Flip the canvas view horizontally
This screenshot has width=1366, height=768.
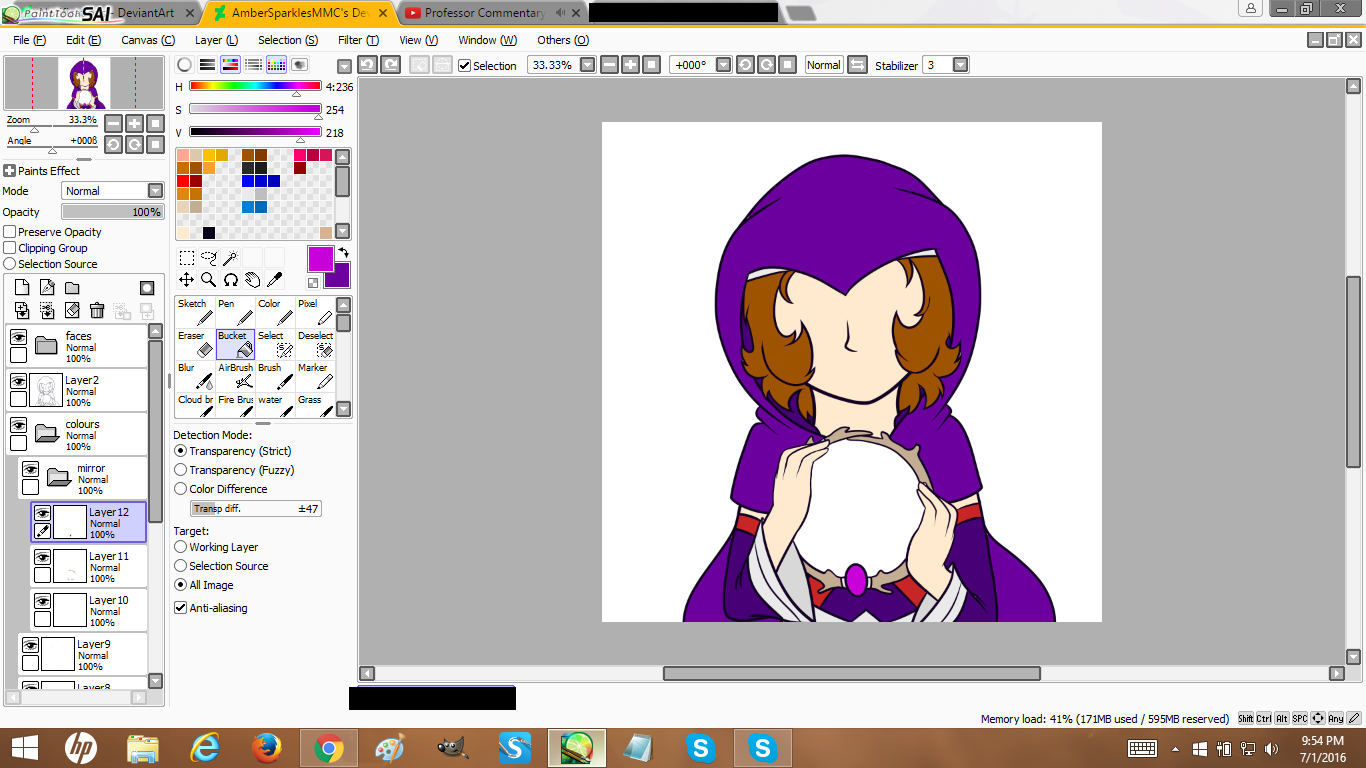tap(857, 65)
